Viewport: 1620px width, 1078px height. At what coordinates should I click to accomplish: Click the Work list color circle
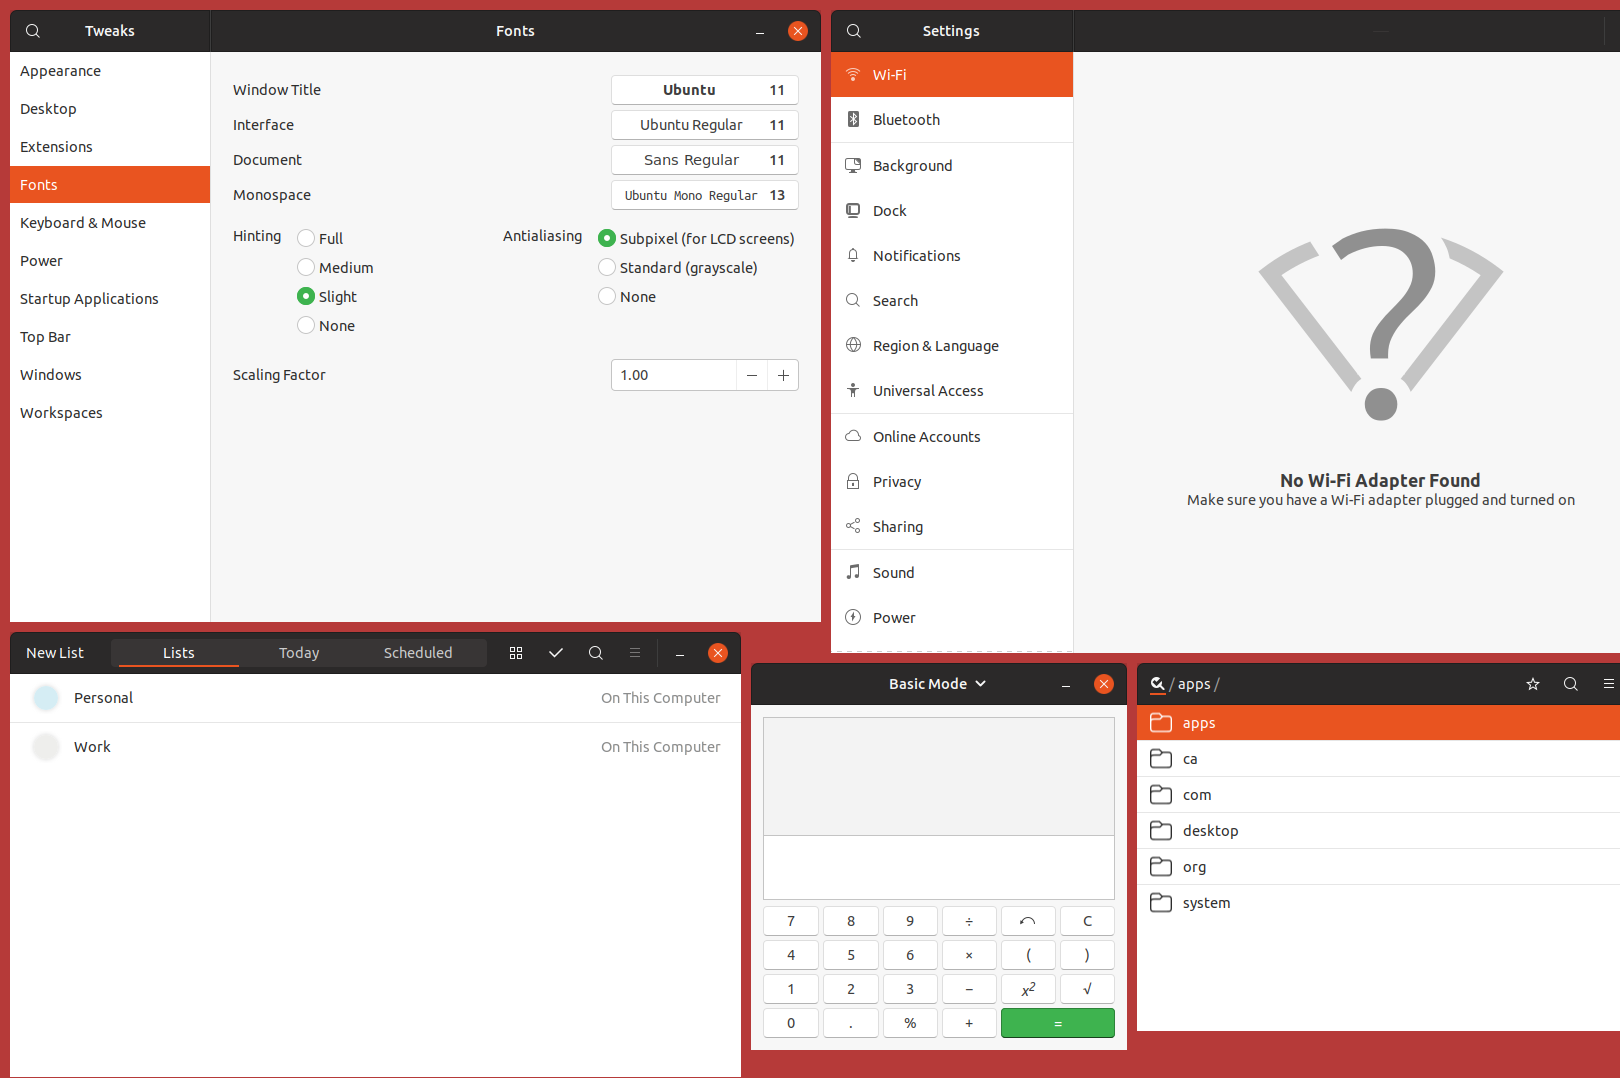point(46,747)
